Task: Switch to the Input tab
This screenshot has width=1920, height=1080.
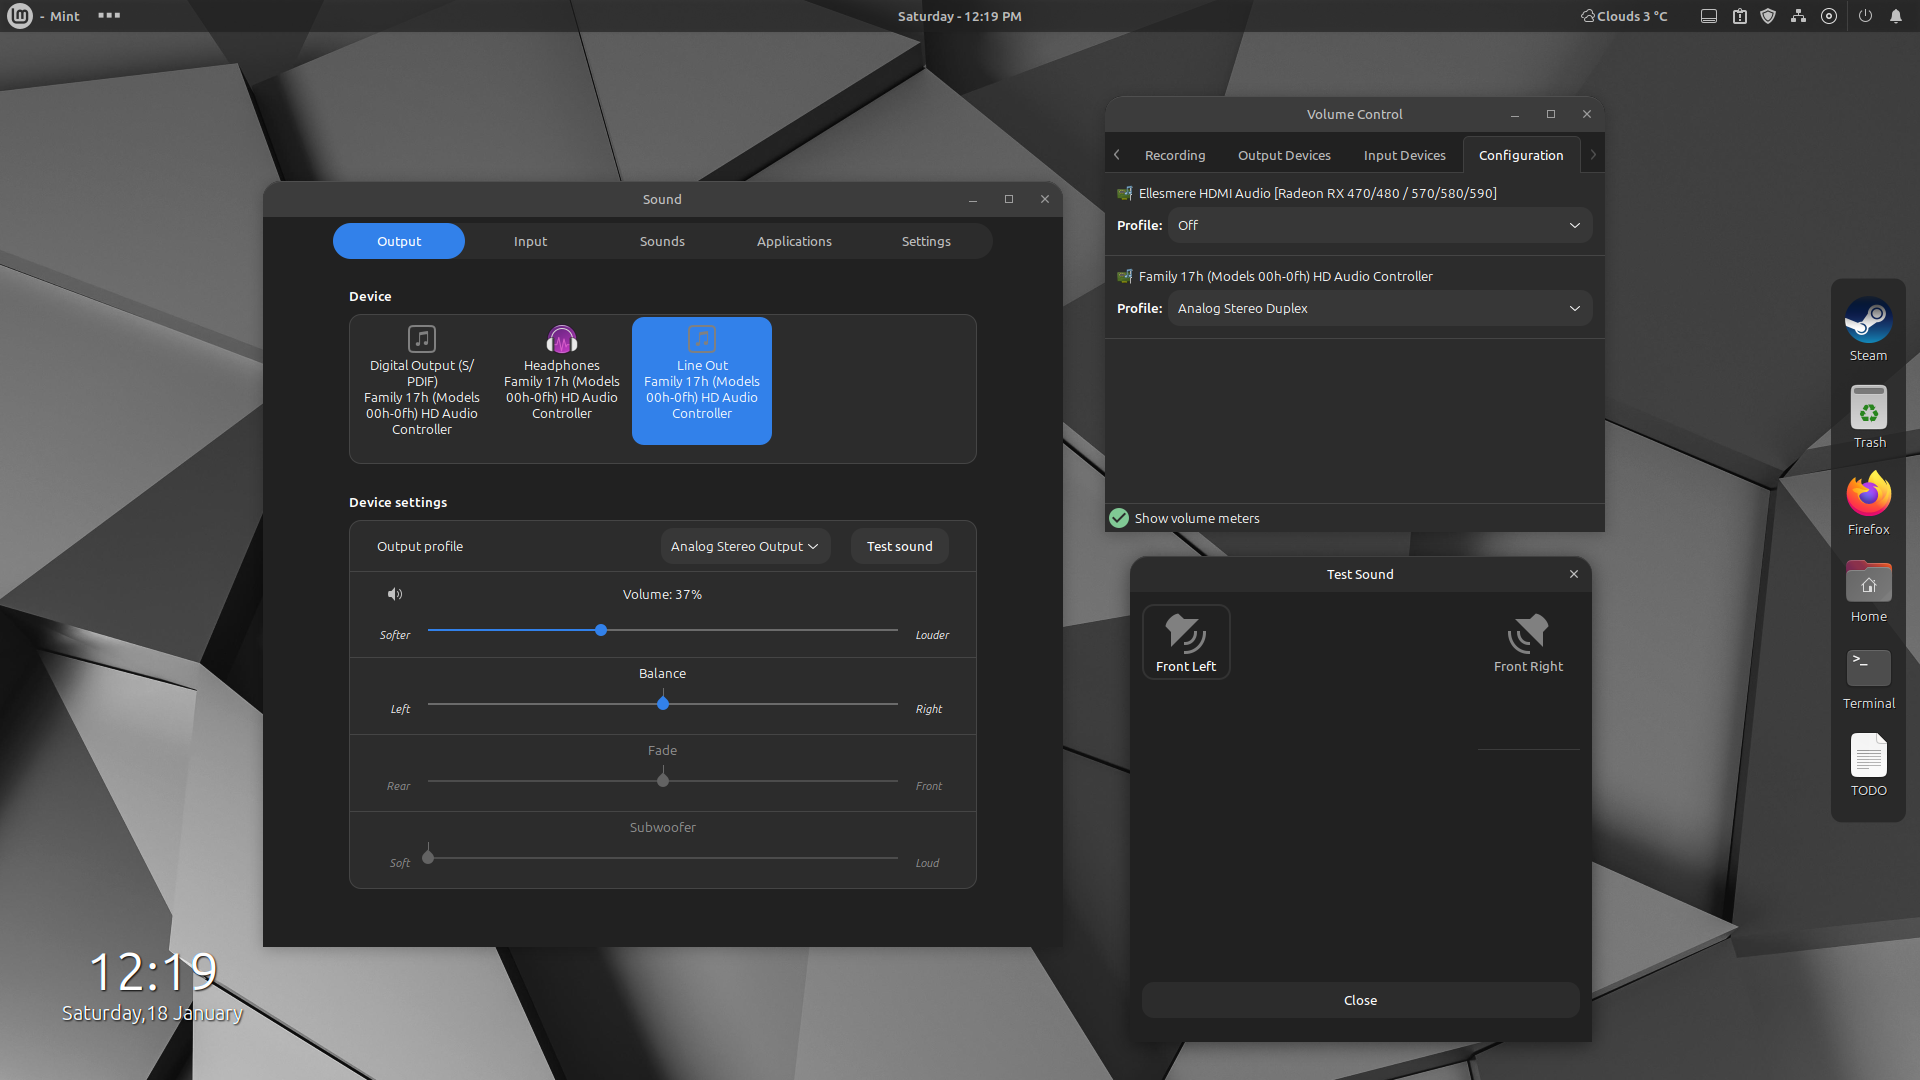Action: tap(530, 241)
